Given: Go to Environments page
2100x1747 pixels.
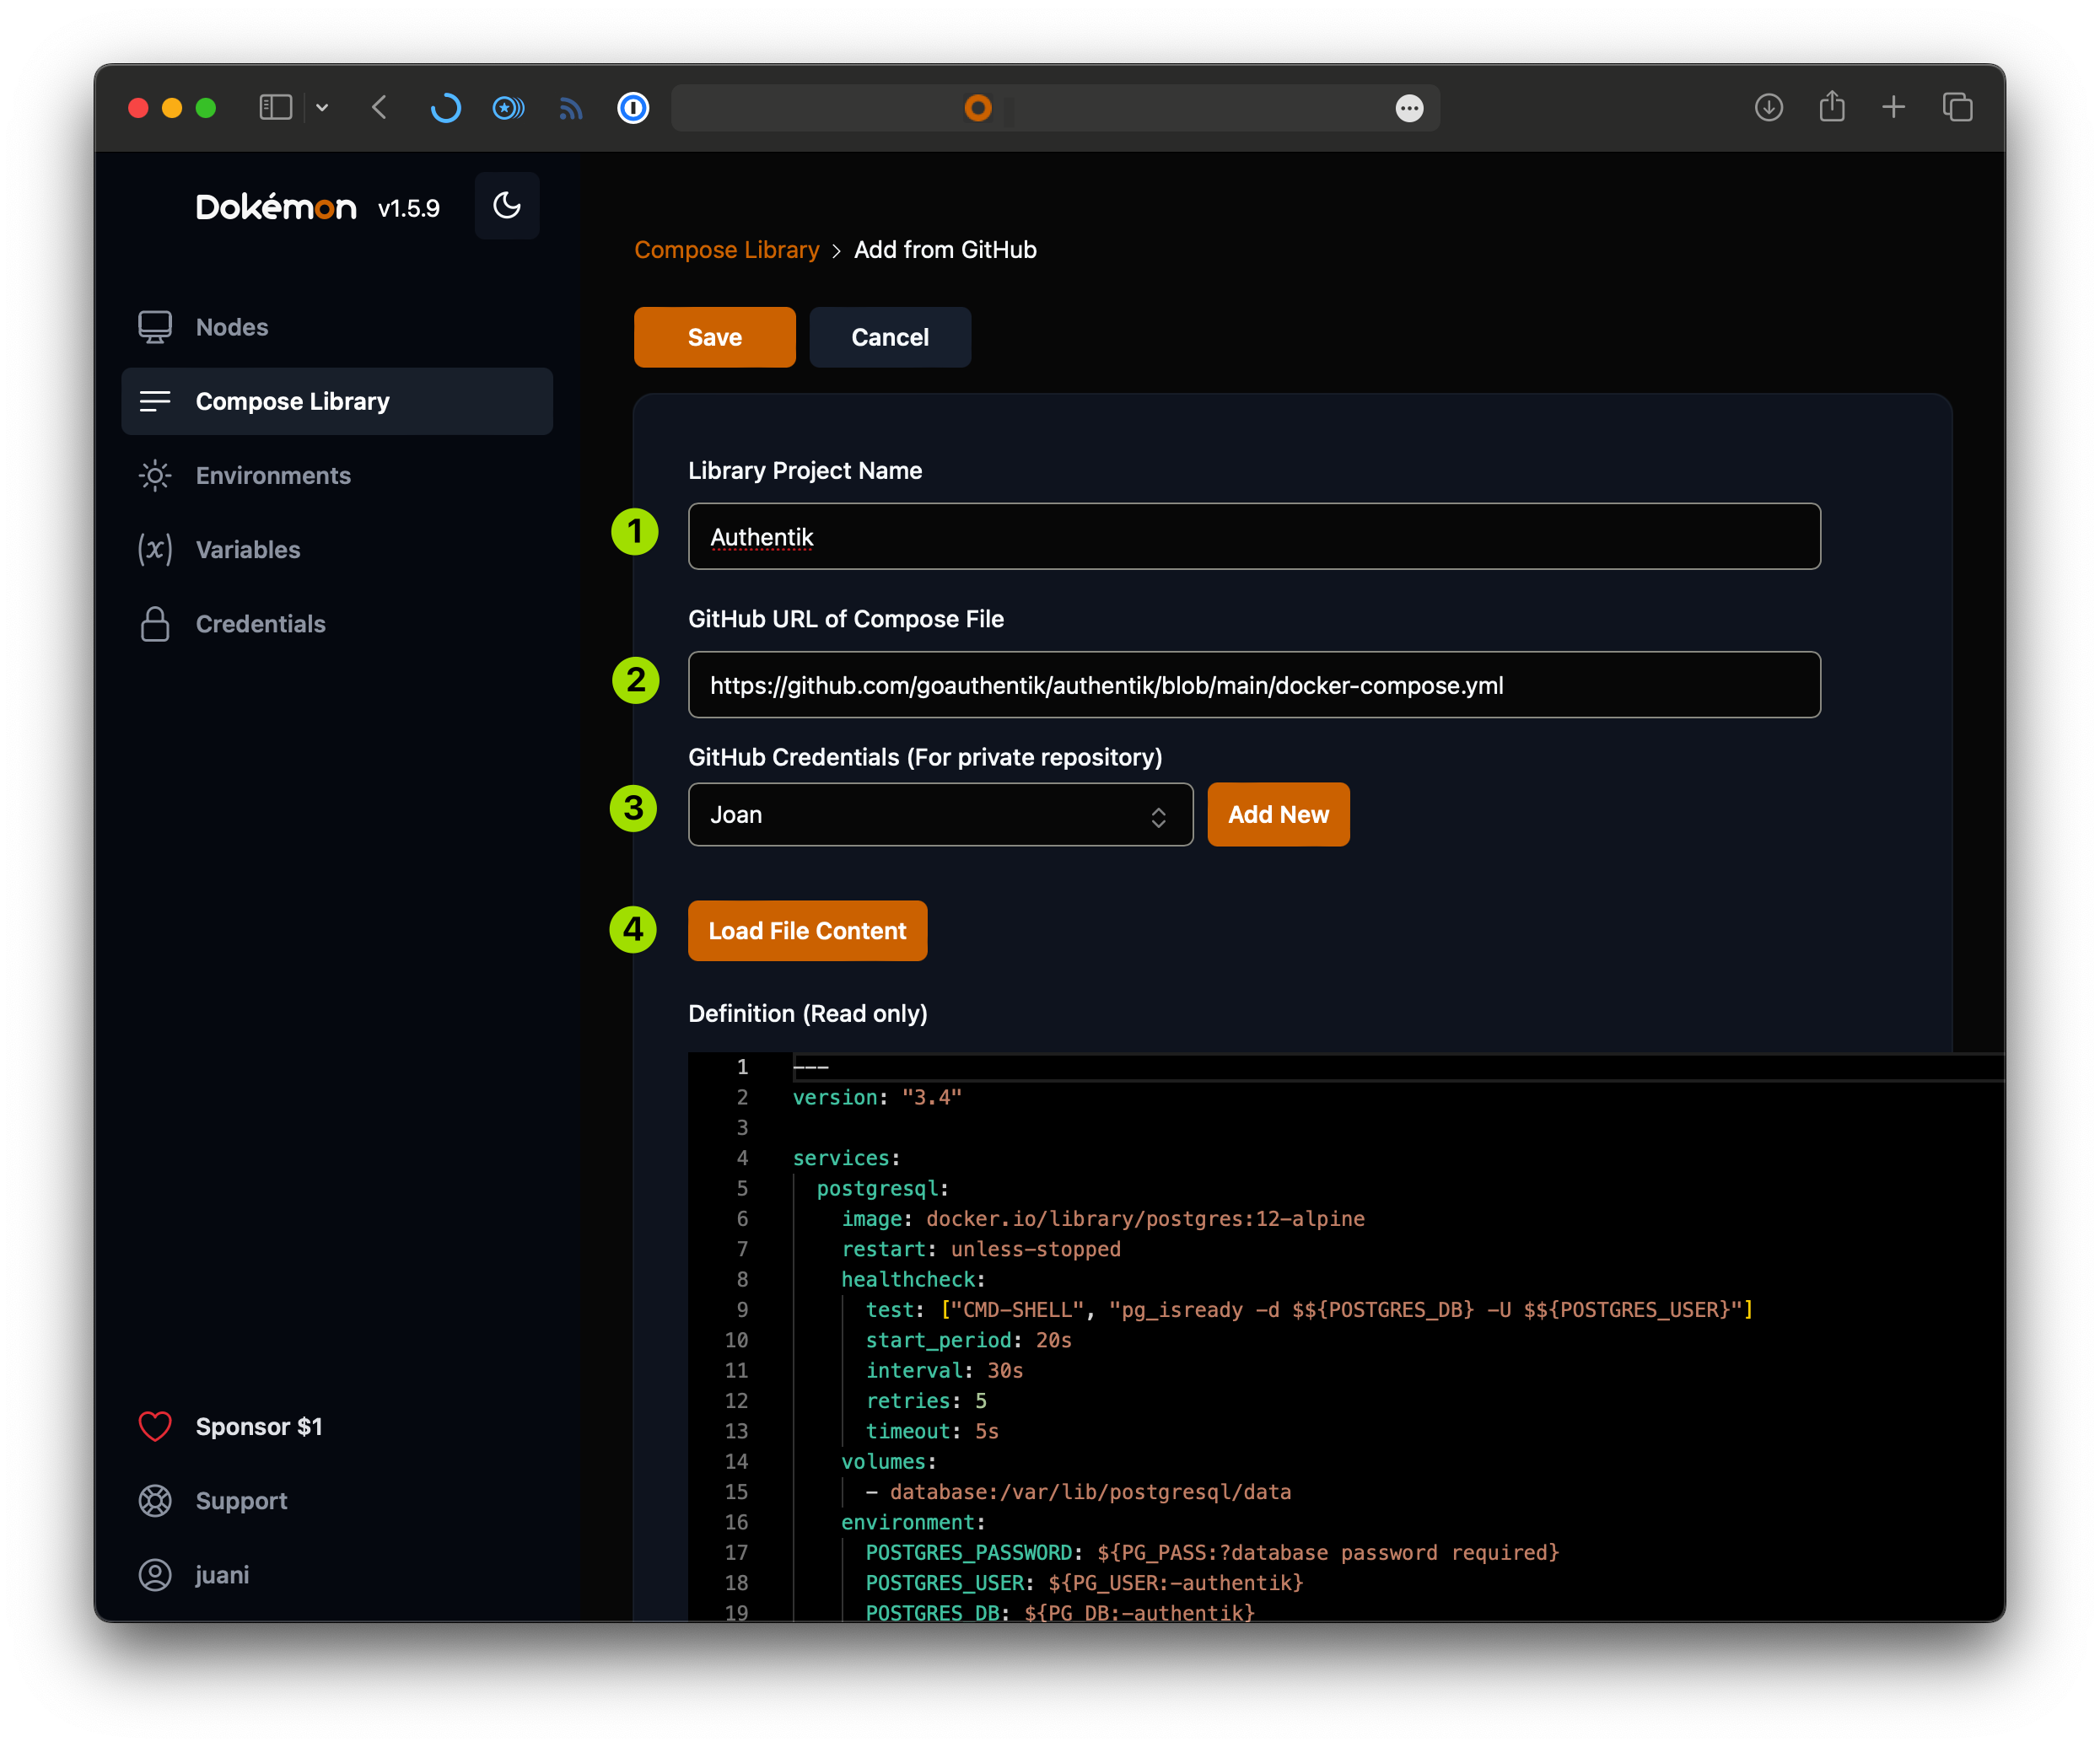Looking at the screenshot, I should (337, 475).
